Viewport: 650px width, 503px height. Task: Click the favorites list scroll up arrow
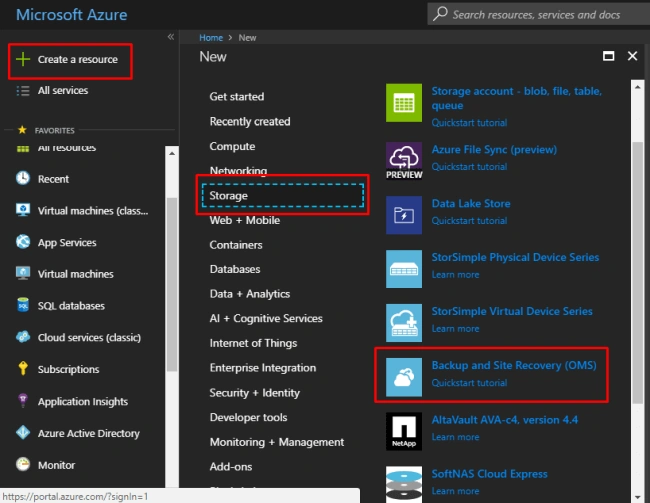point(172,153)
